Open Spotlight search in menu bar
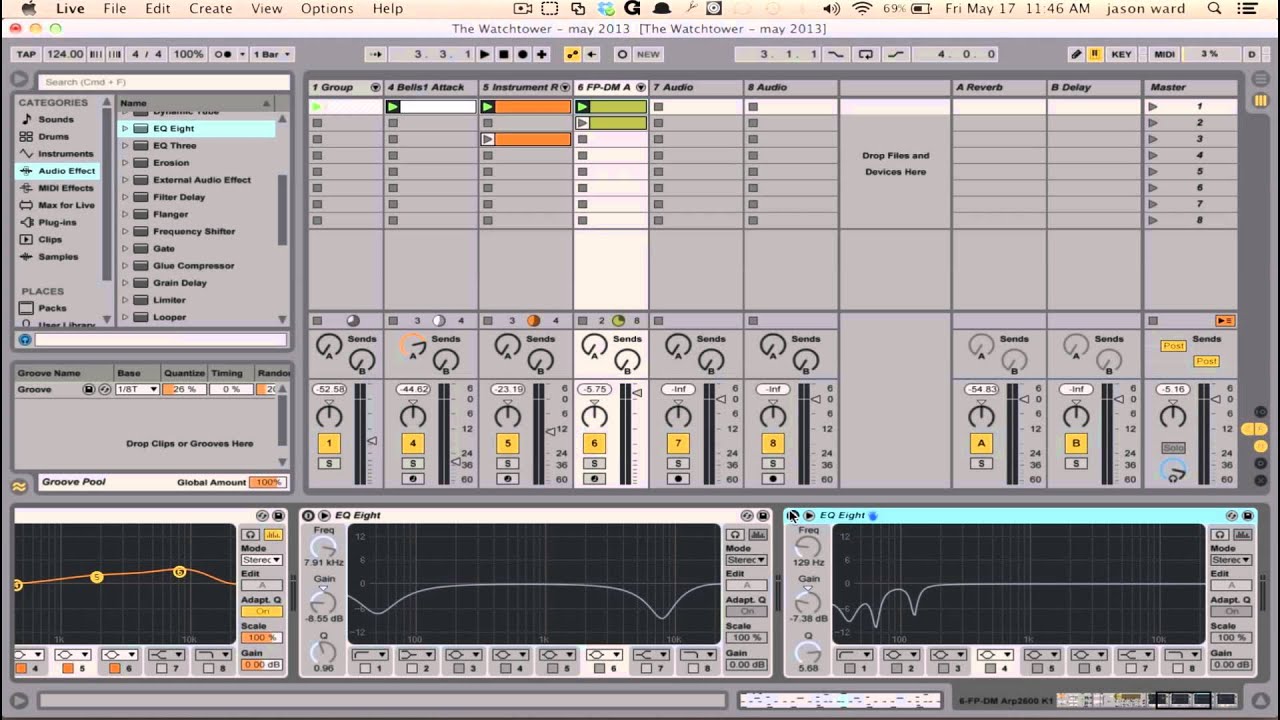1280x720 pixels. click(x=1215, y=9)
